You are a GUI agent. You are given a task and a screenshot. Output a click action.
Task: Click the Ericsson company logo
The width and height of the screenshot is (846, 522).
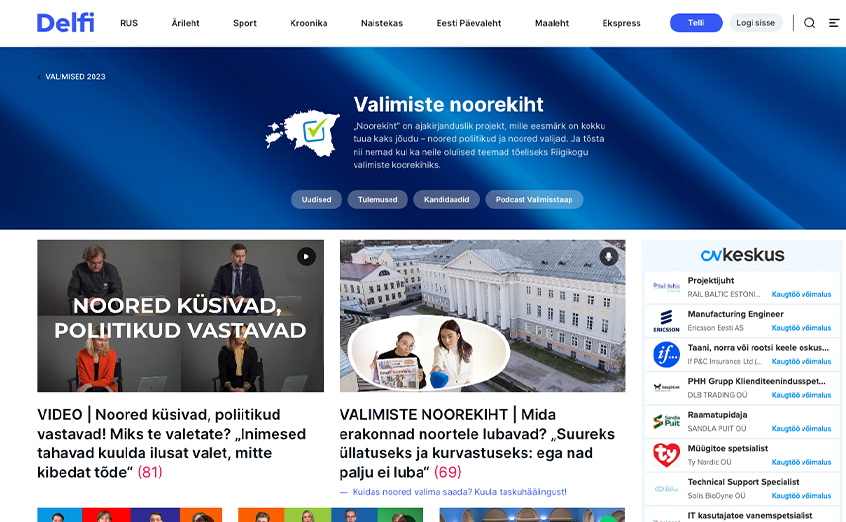[x=666, y=321]
